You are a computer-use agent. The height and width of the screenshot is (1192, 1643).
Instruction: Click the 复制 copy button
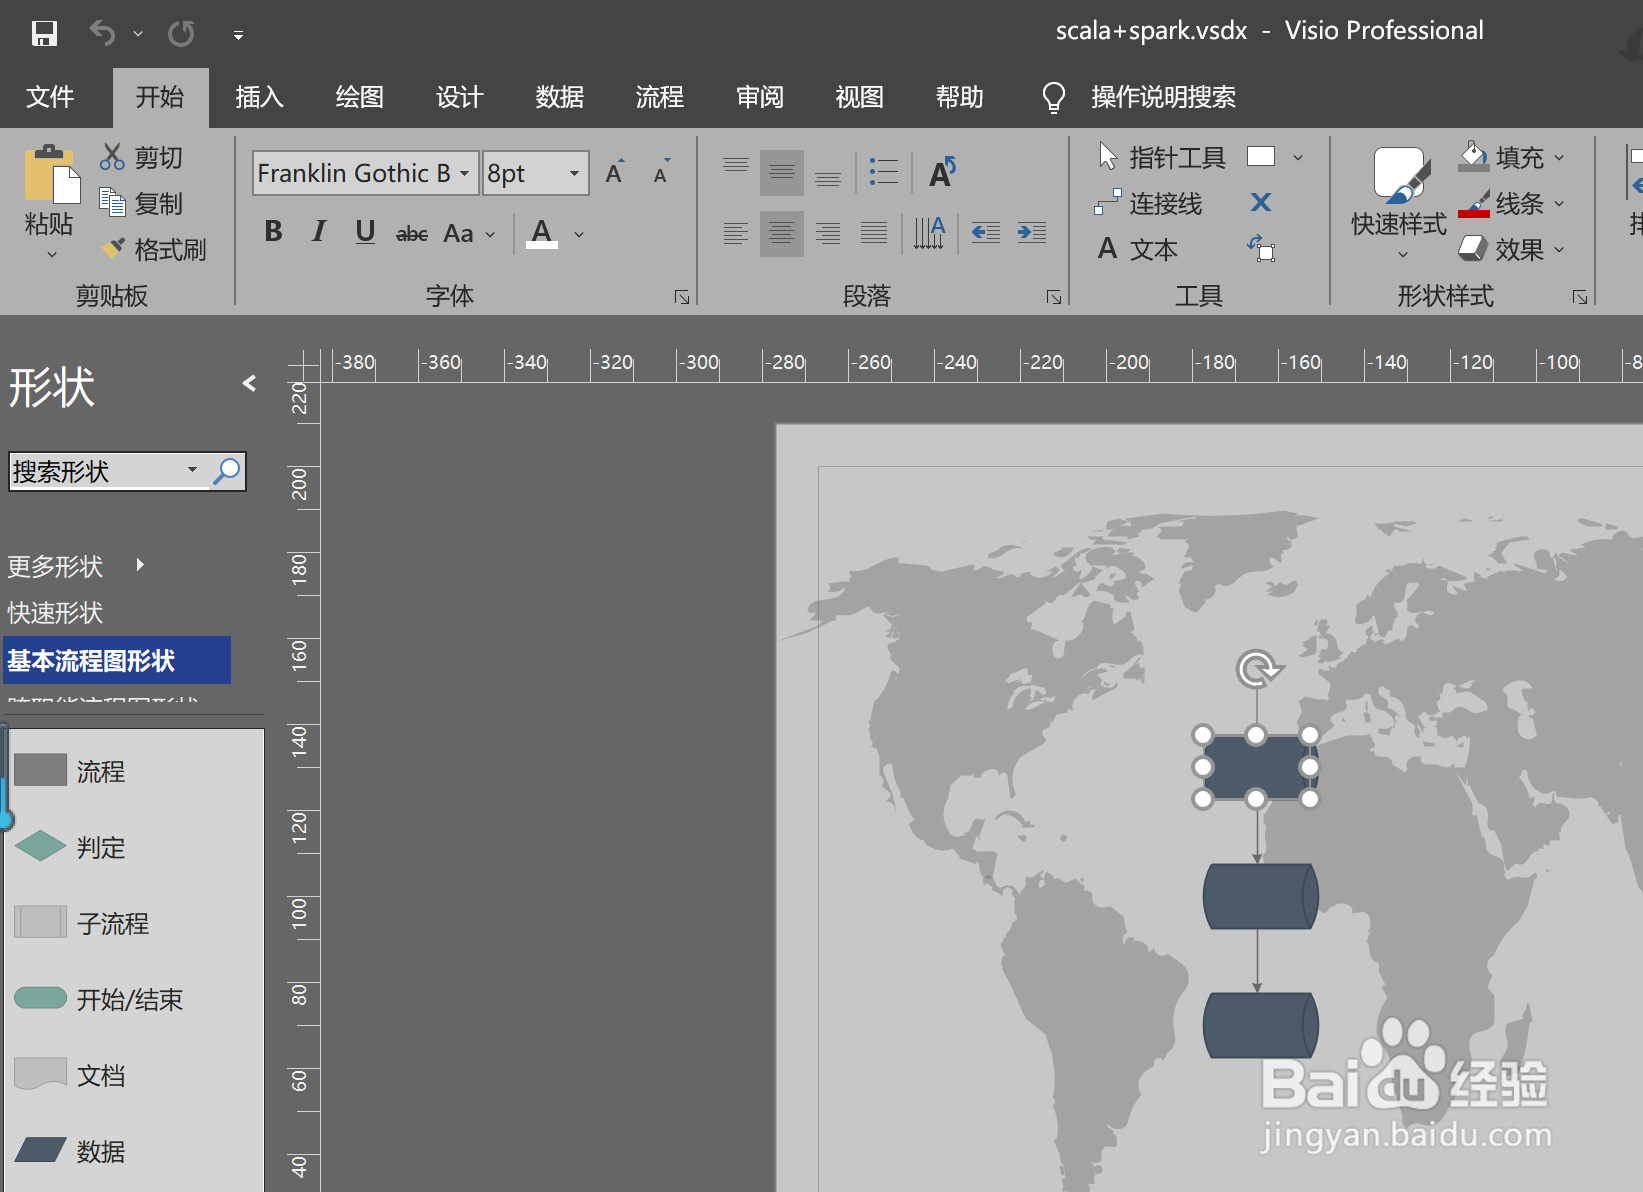pyautogui.click(x=142, y=203)
